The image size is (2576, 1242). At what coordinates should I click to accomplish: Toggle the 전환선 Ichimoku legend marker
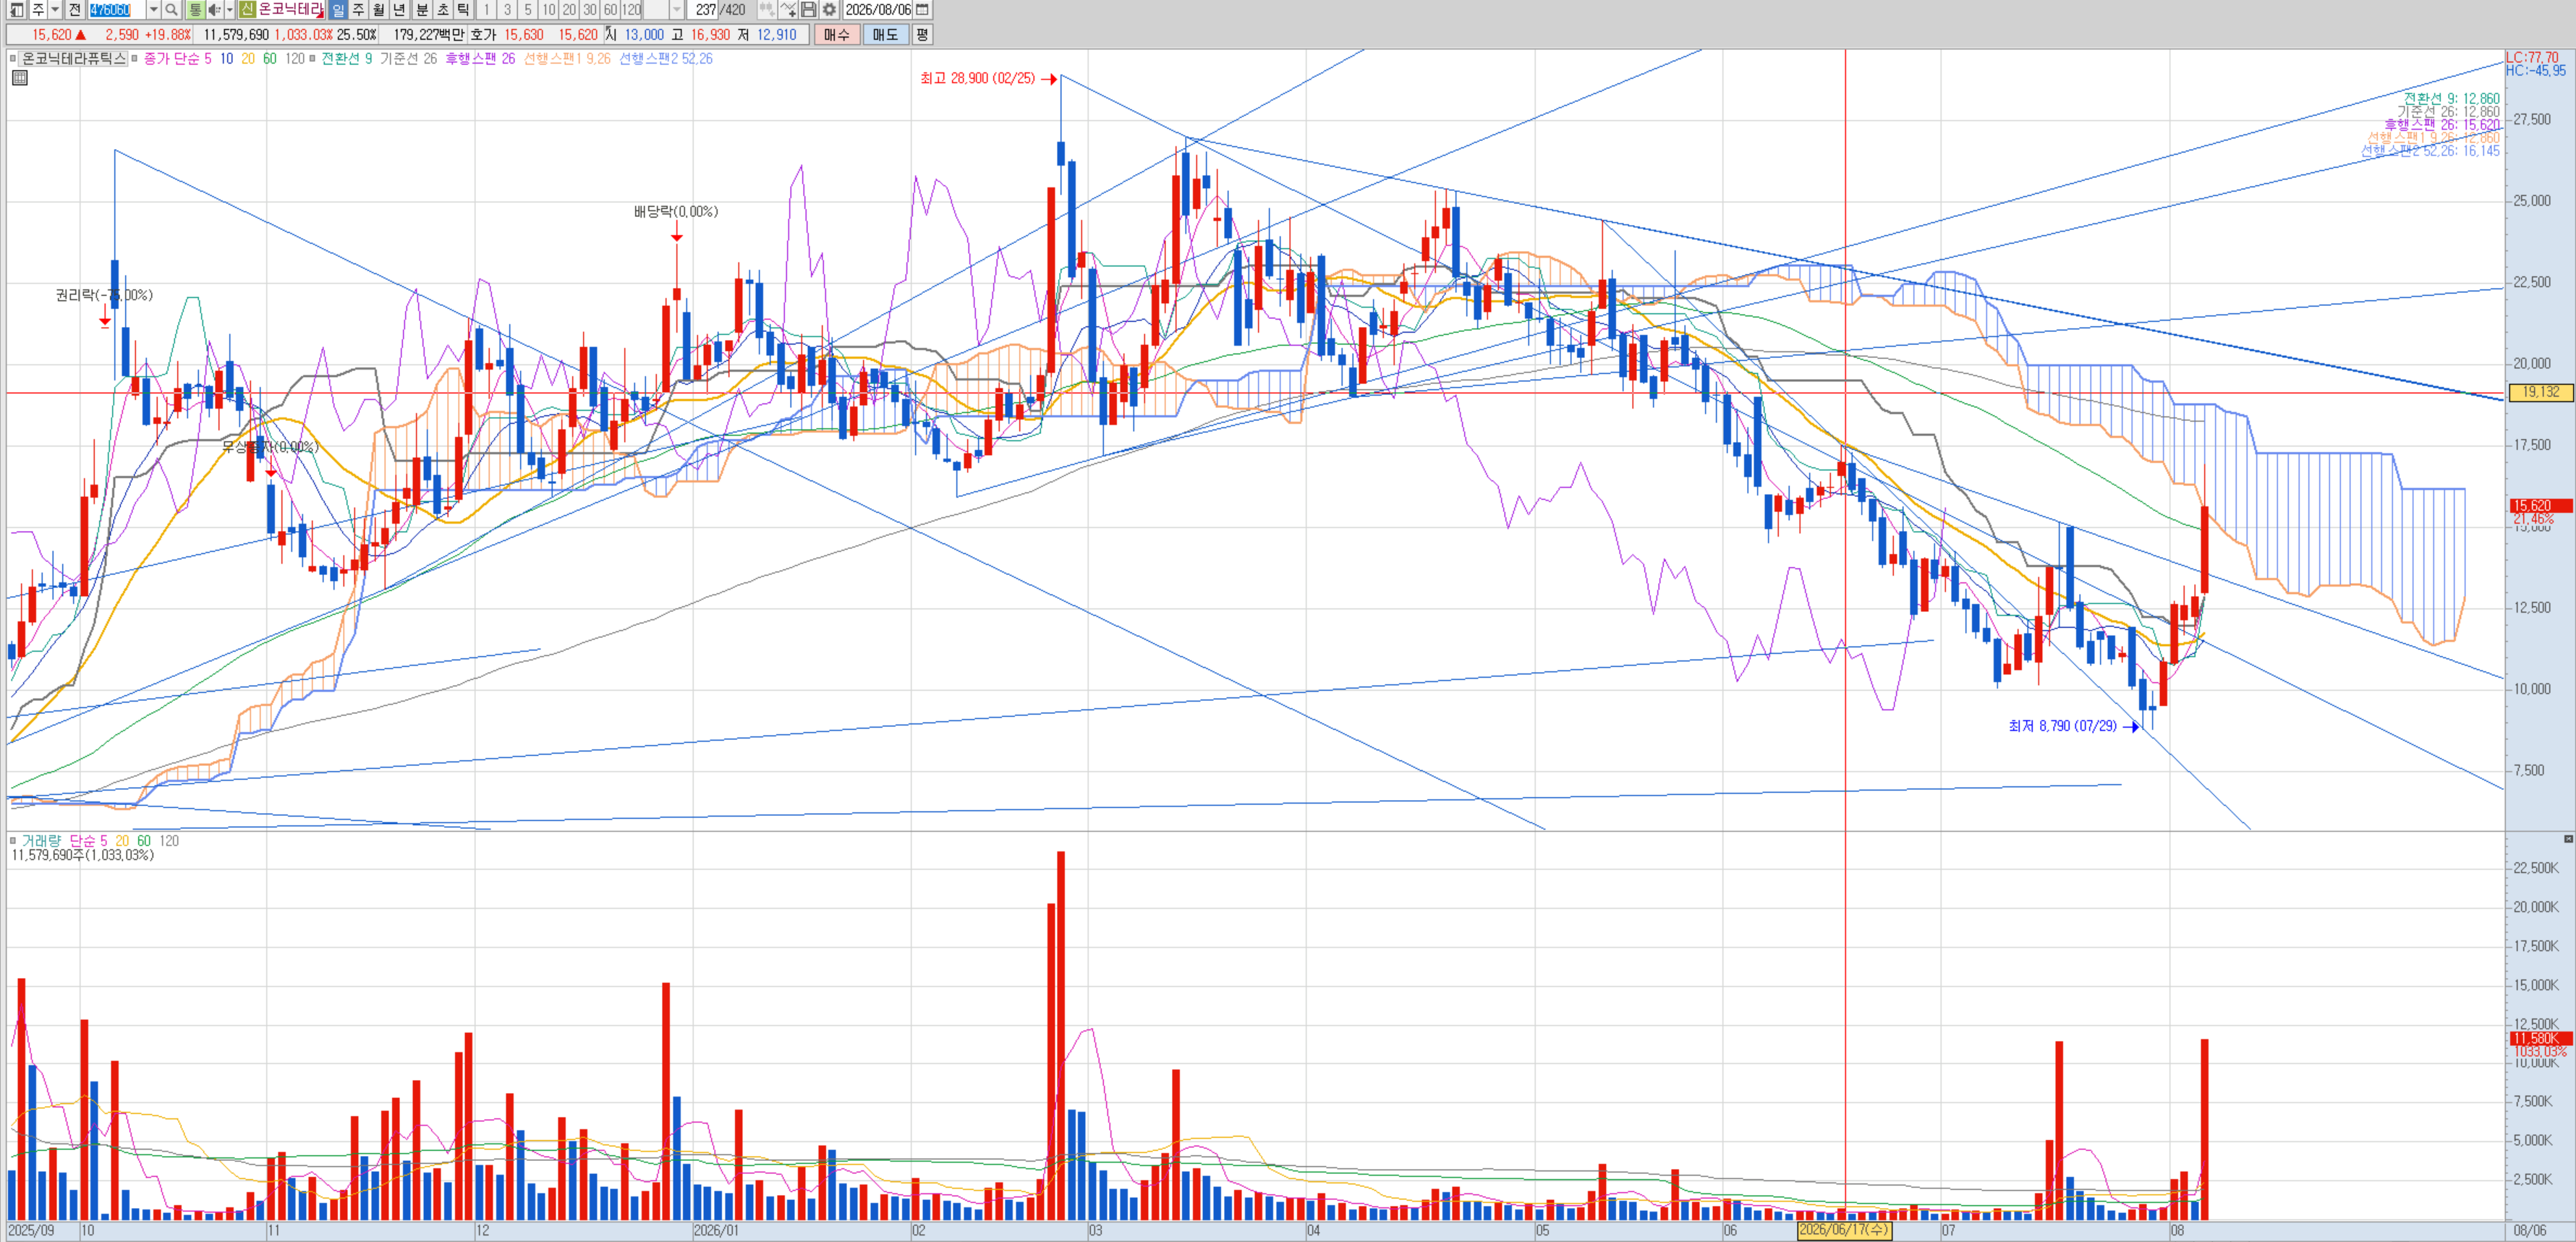312,59
